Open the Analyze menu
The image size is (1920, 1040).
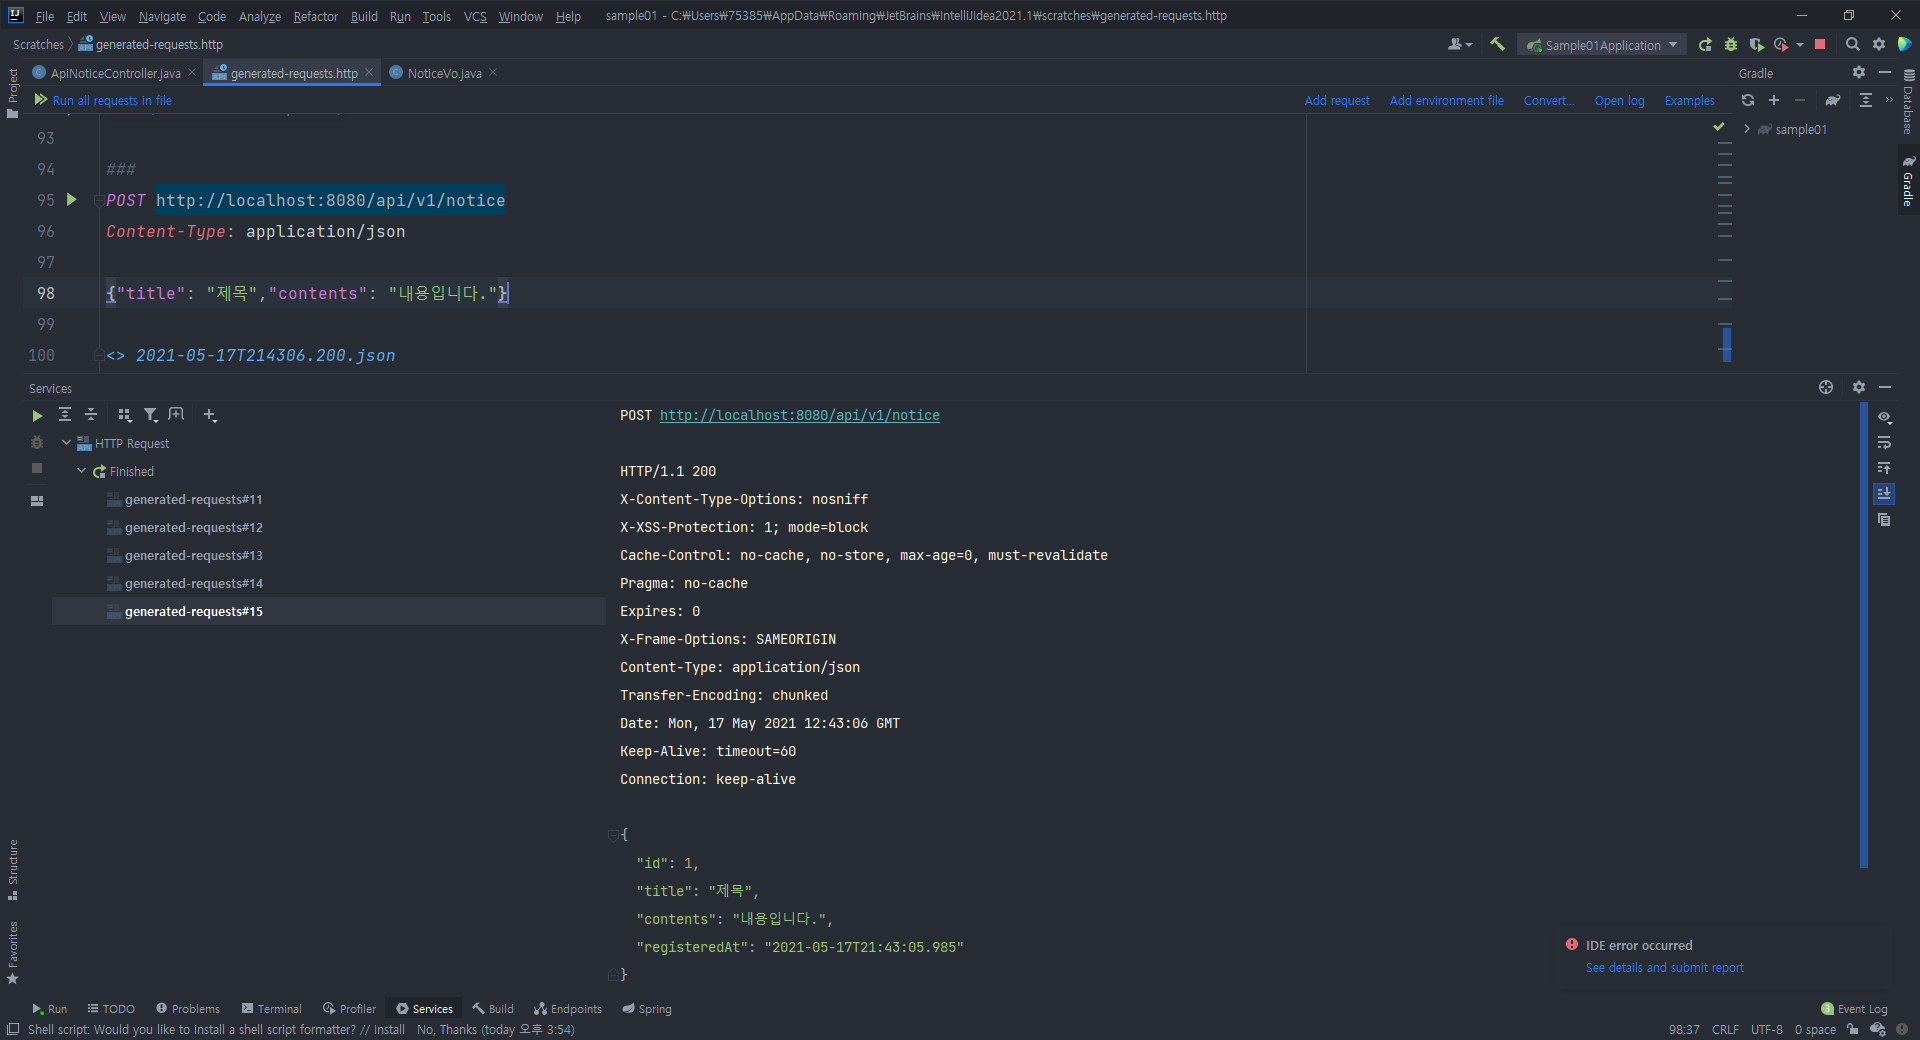259,16
